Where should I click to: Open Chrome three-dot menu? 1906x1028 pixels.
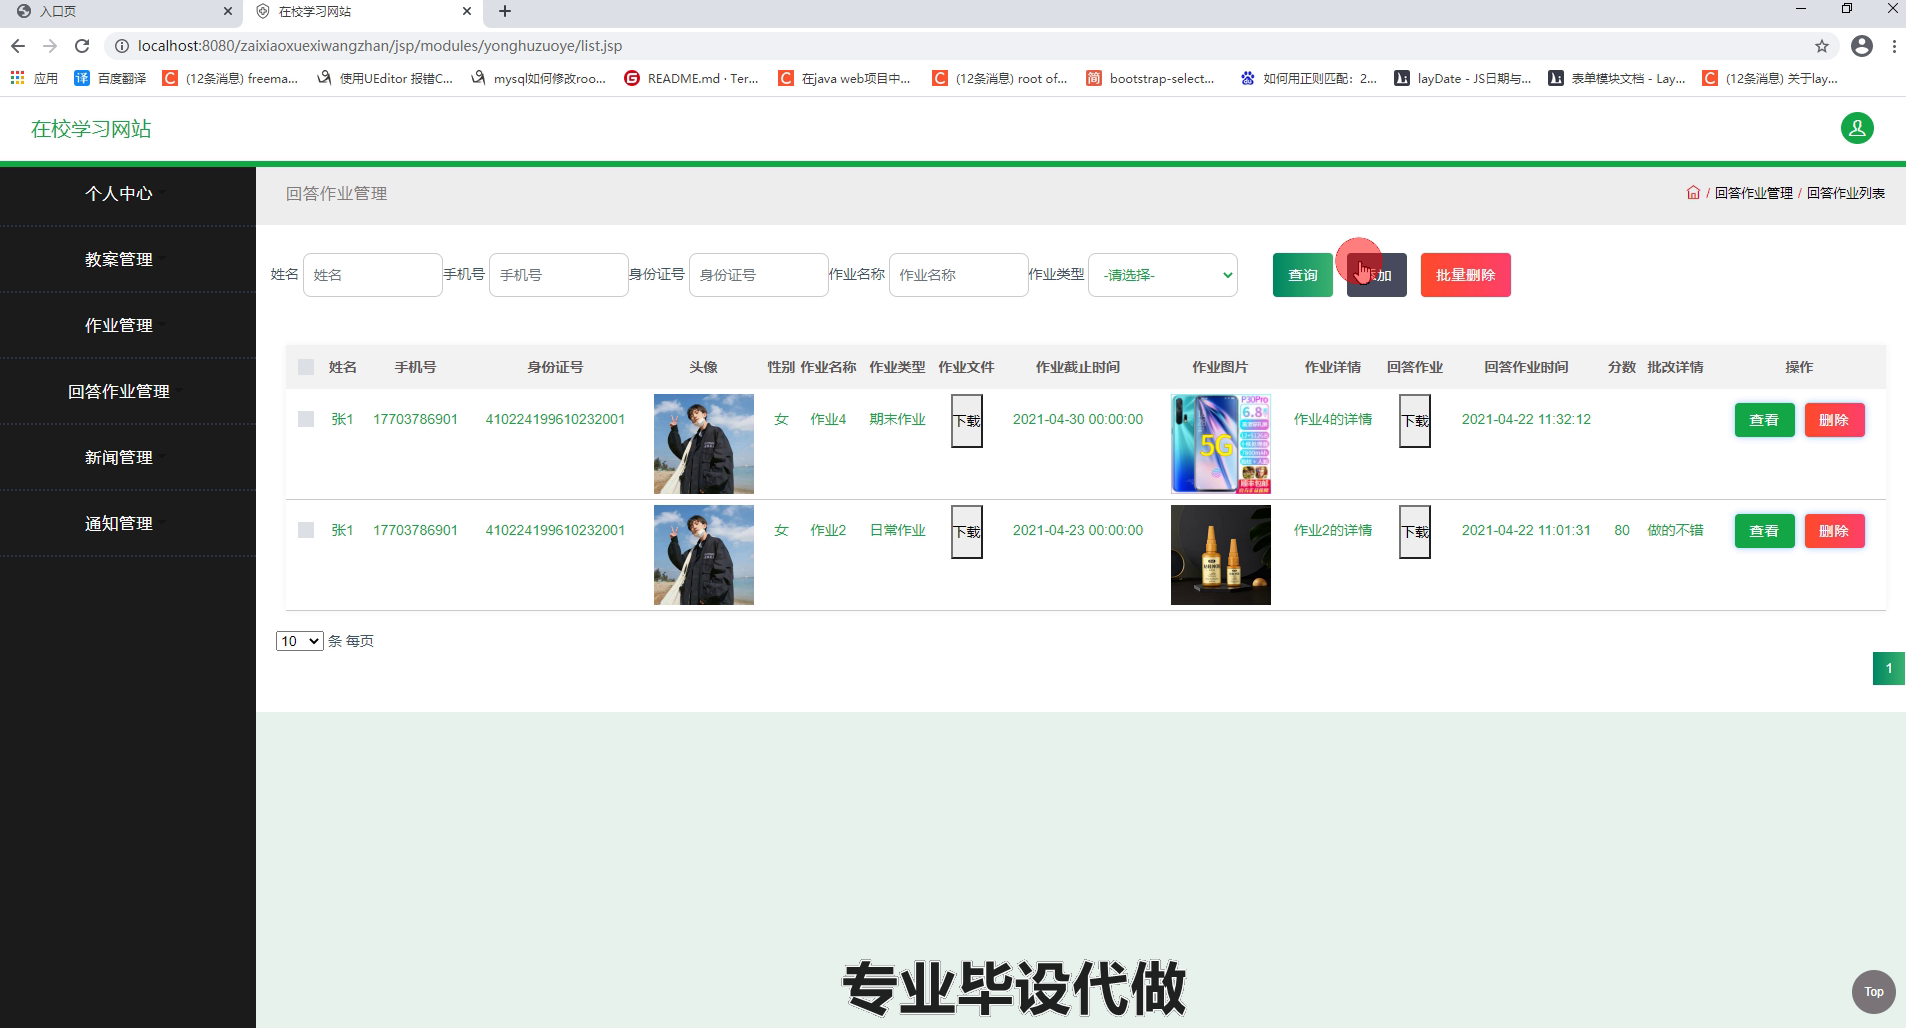coord(1894,46)
